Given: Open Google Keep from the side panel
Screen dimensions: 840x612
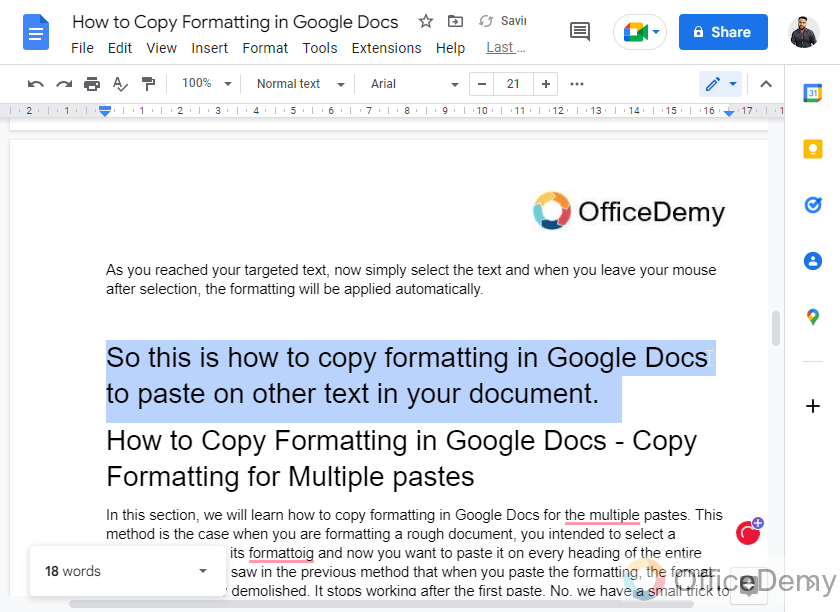Looking at the screenshot, I should 812,148.
